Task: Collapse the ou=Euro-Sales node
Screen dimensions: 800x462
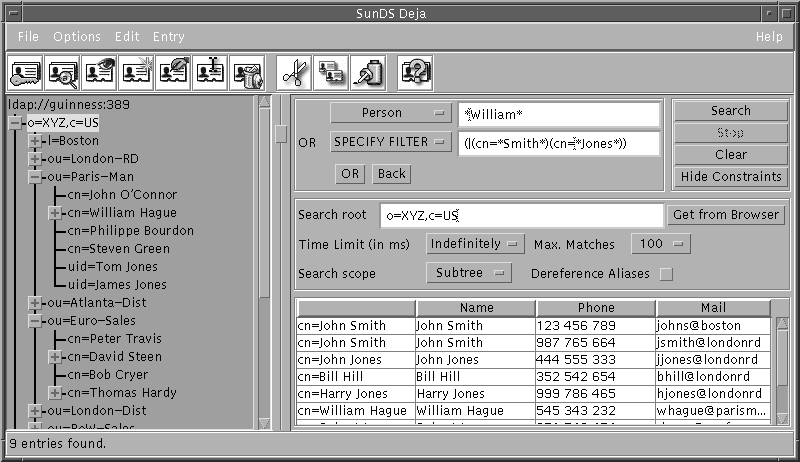Action: 35,321
